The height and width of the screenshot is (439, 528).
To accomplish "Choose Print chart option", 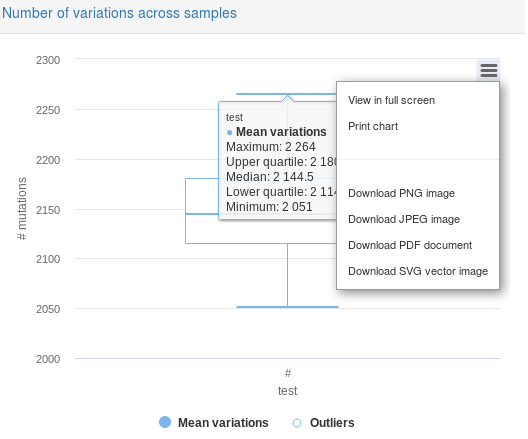I will tap(373, 126).
